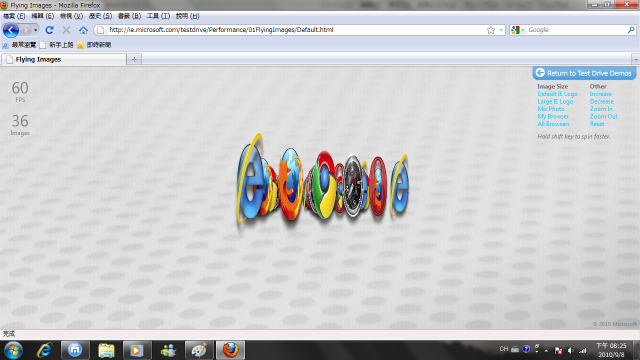Screen dimensions: 640x360
Task: Open the 最常瀏覽 bookmarks folder
Action: (x=19, y=45)
